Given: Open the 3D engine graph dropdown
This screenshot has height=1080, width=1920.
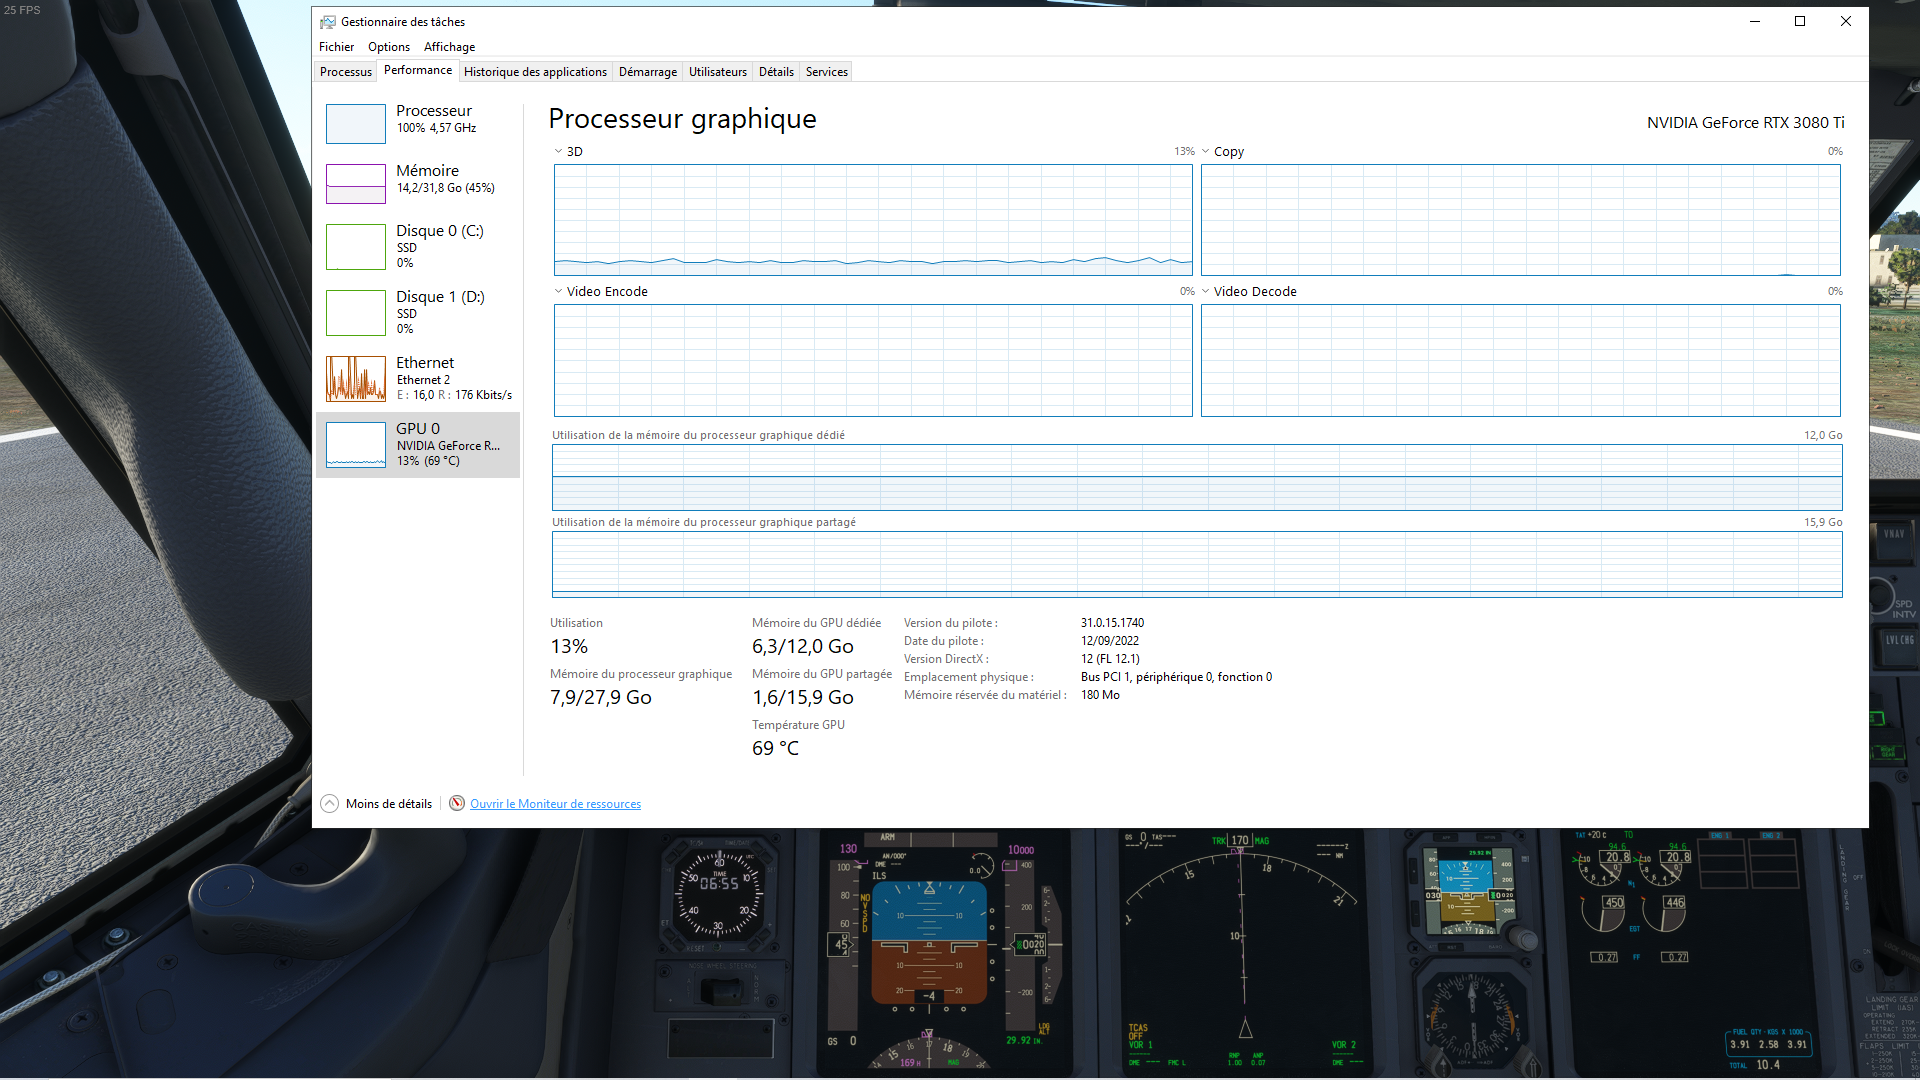Looking at the screenshot, I should click(x=559, y=152).
